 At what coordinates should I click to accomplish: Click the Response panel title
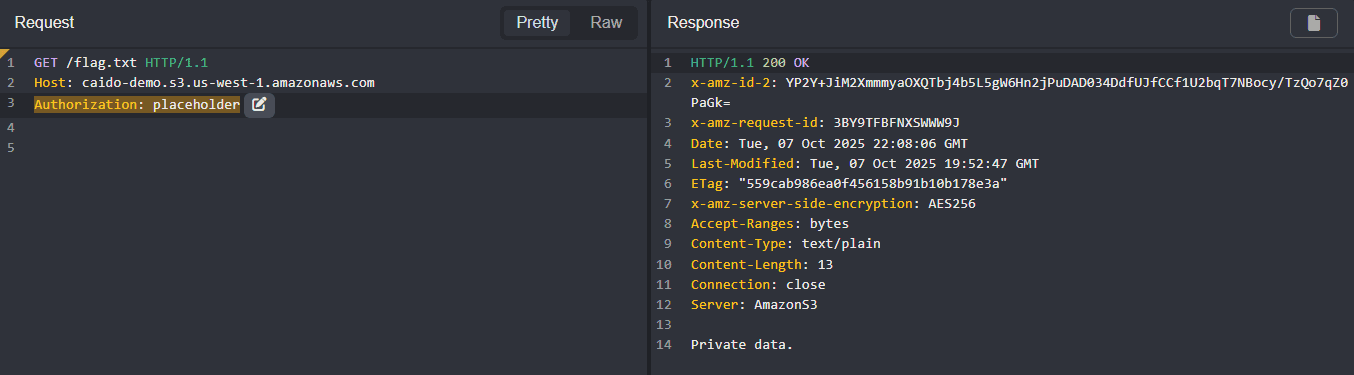(703, 23)
